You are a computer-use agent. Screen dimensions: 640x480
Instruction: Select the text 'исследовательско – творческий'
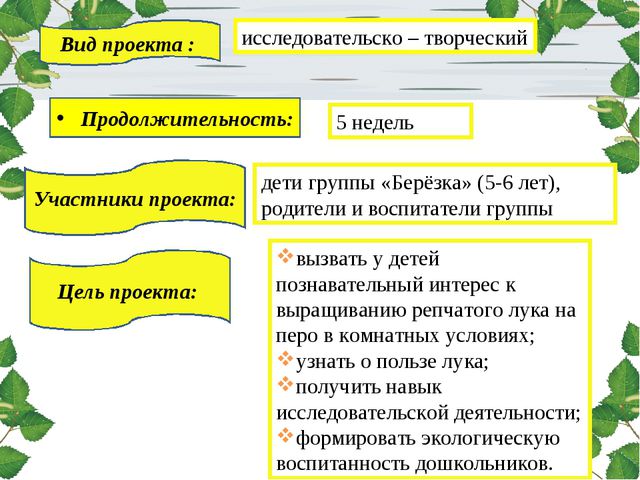(x=384, y=38)
